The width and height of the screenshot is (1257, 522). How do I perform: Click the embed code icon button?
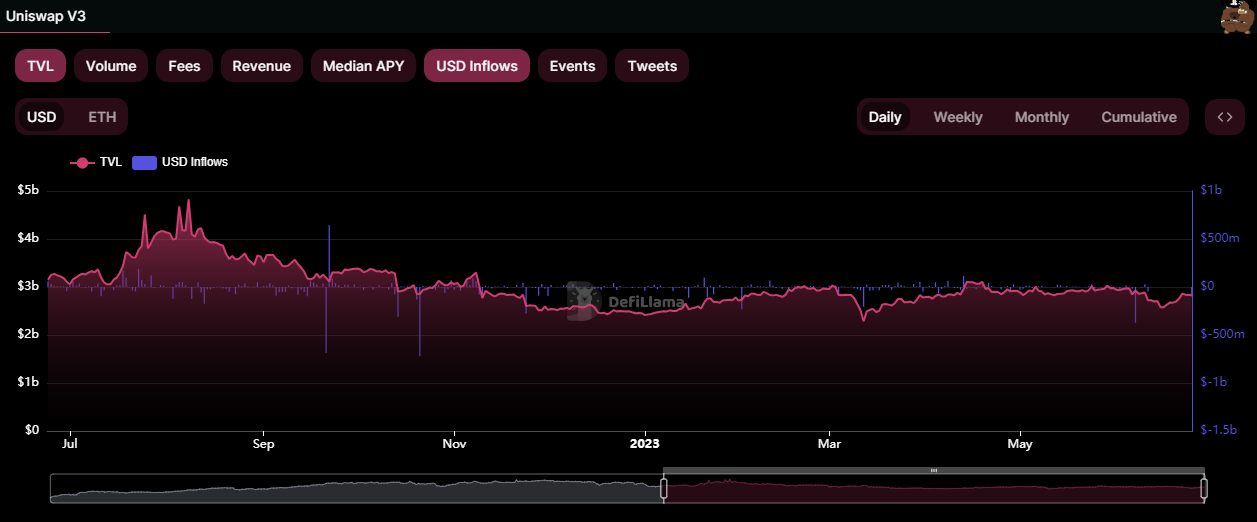pos(1225,117)
